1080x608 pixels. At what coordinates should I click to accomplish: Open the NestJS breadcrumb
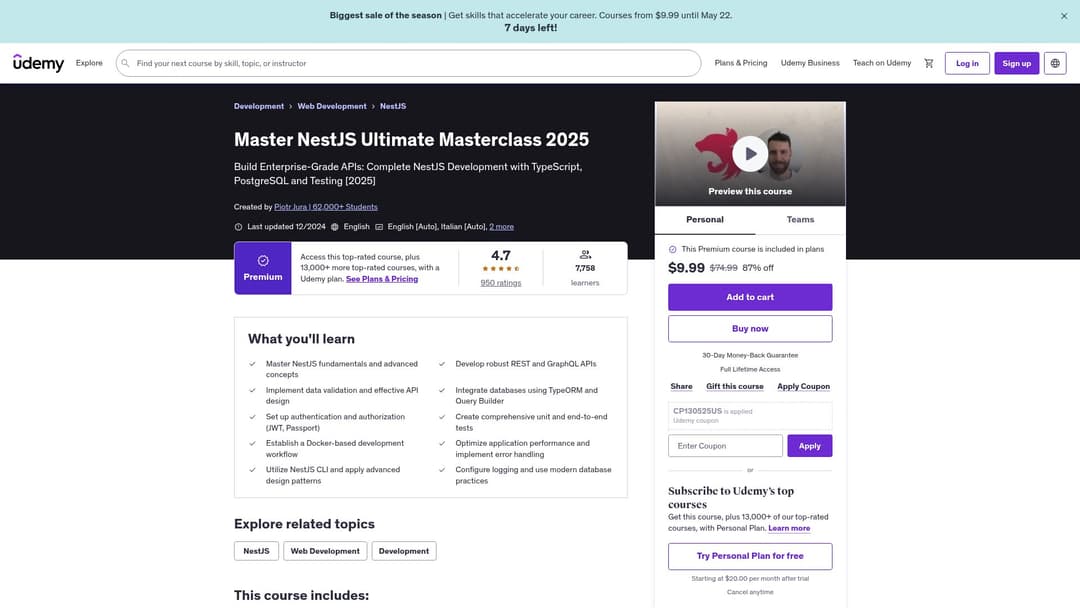pos(393,107)
